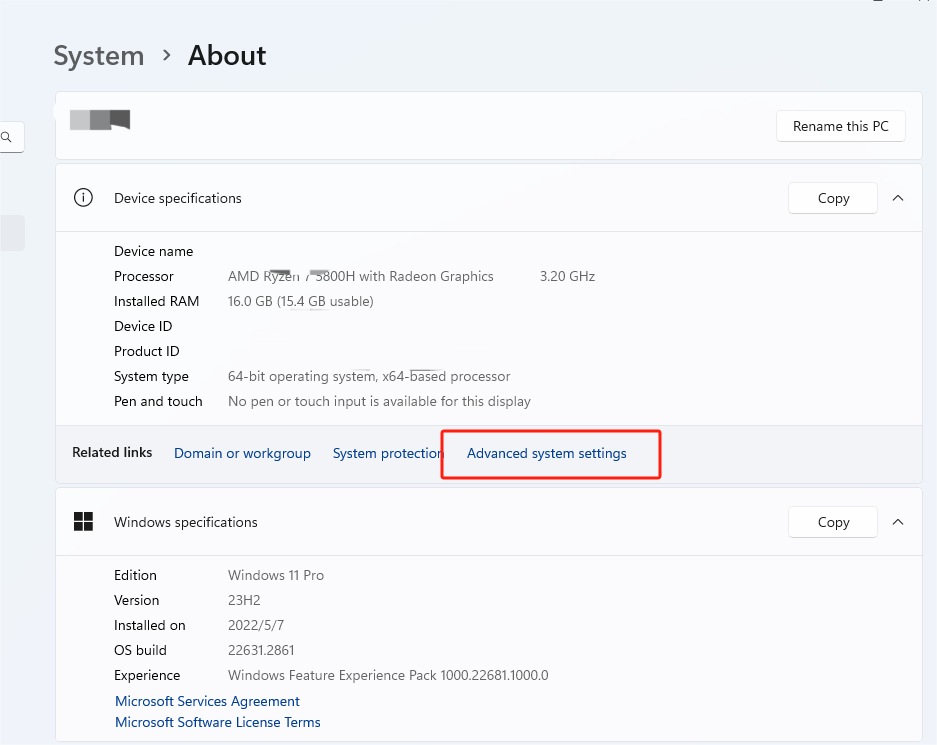This screenshot has height=745, width=937.
Task: Click the search magnifier icon
Action: [7, 137]
